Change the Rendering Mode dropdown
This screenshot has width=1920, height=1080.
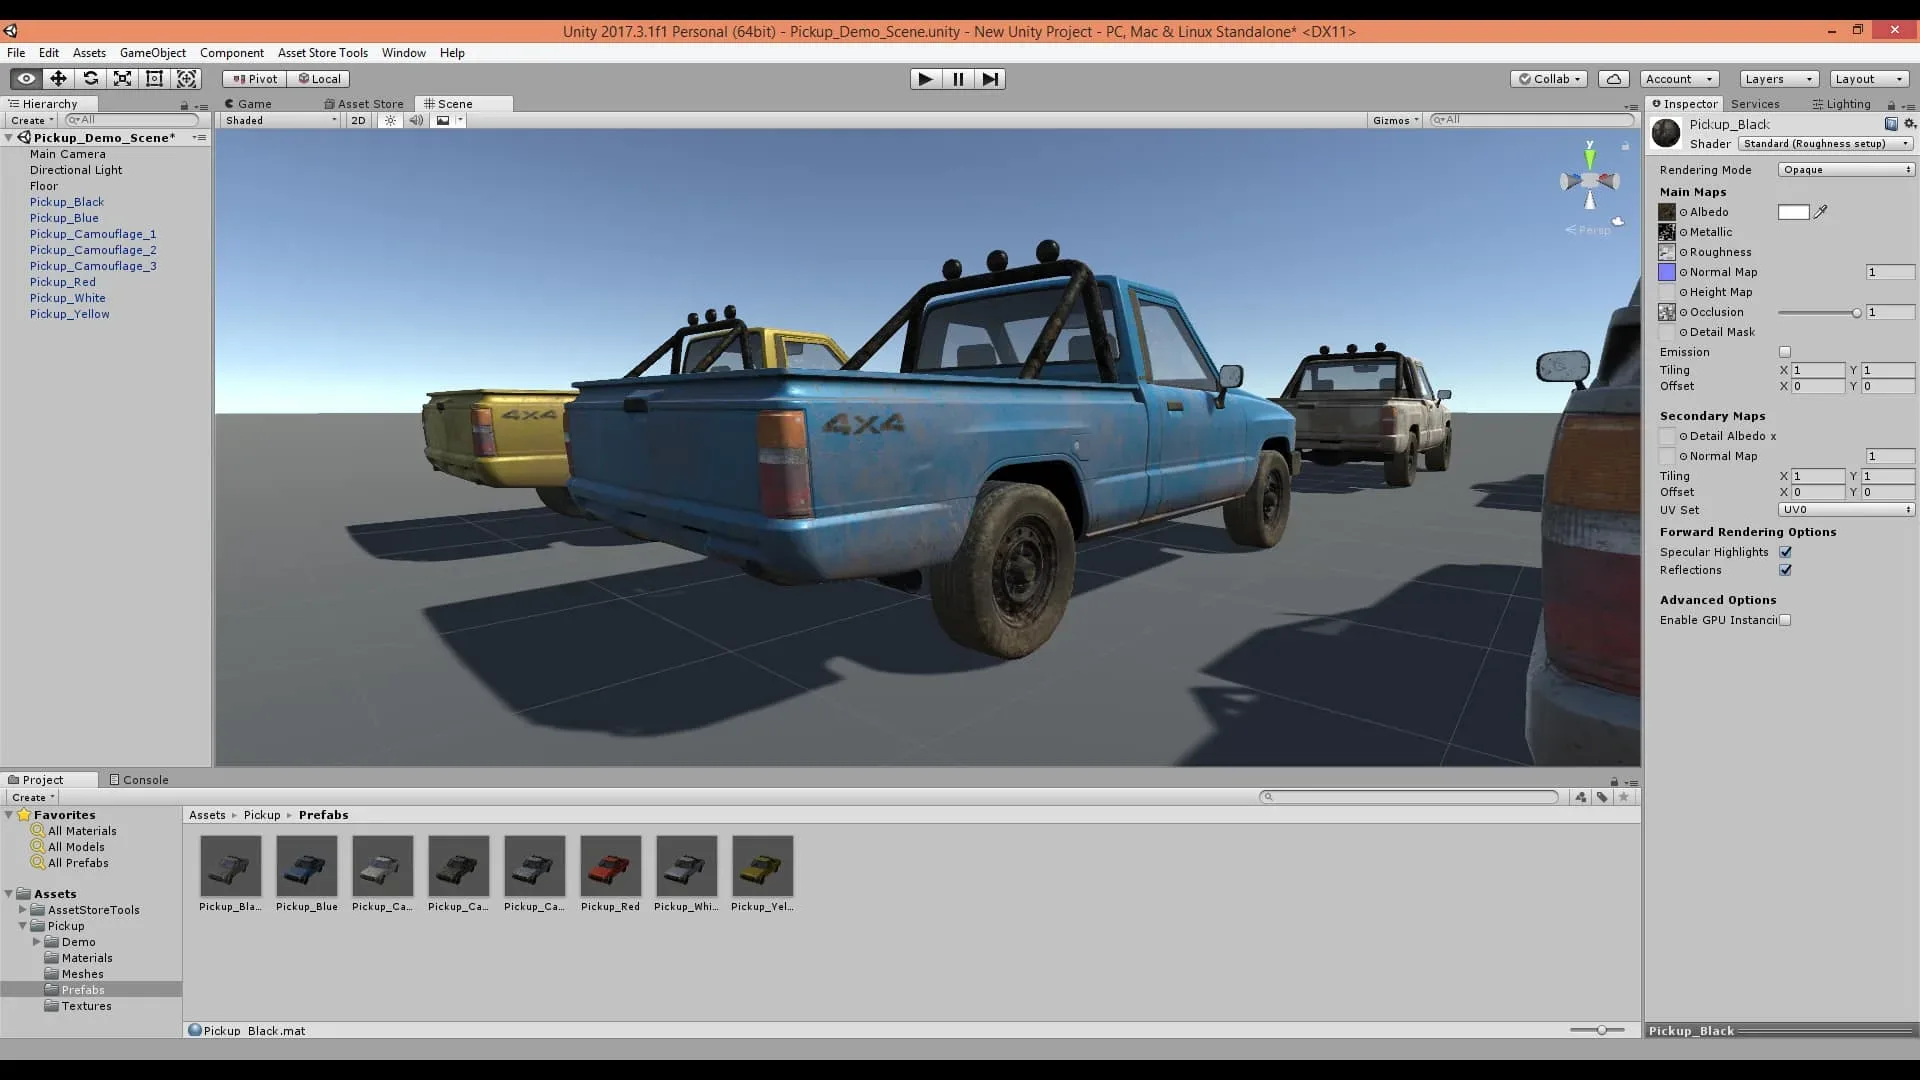pyautogui.click(x=1845, y=169)
